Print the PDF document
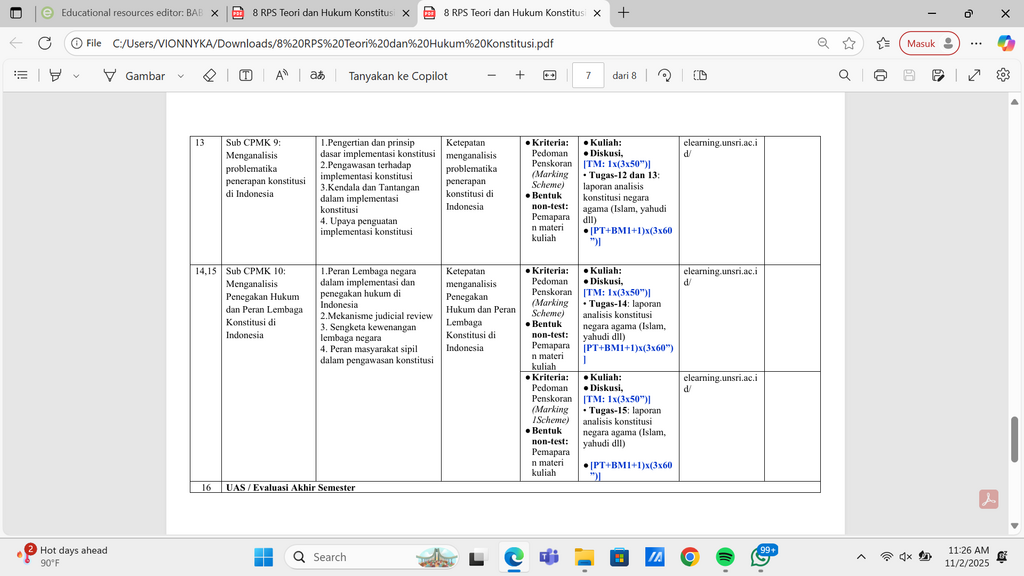This screenshot has height=576, width=1024. click(x=880, y=76)
